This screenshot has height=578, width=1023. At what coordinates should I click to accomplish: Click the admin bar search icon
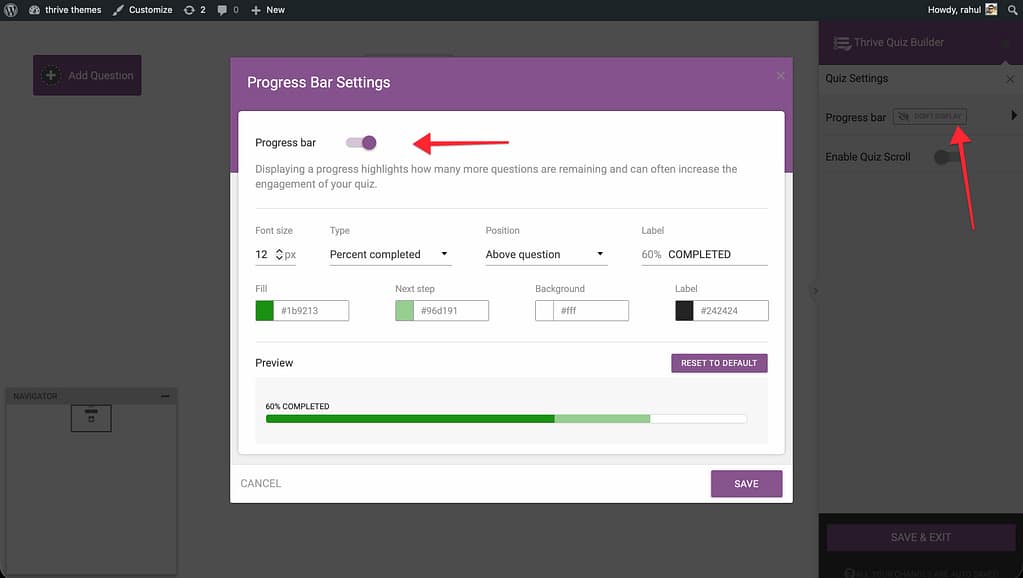click(x=1012, y=9)
